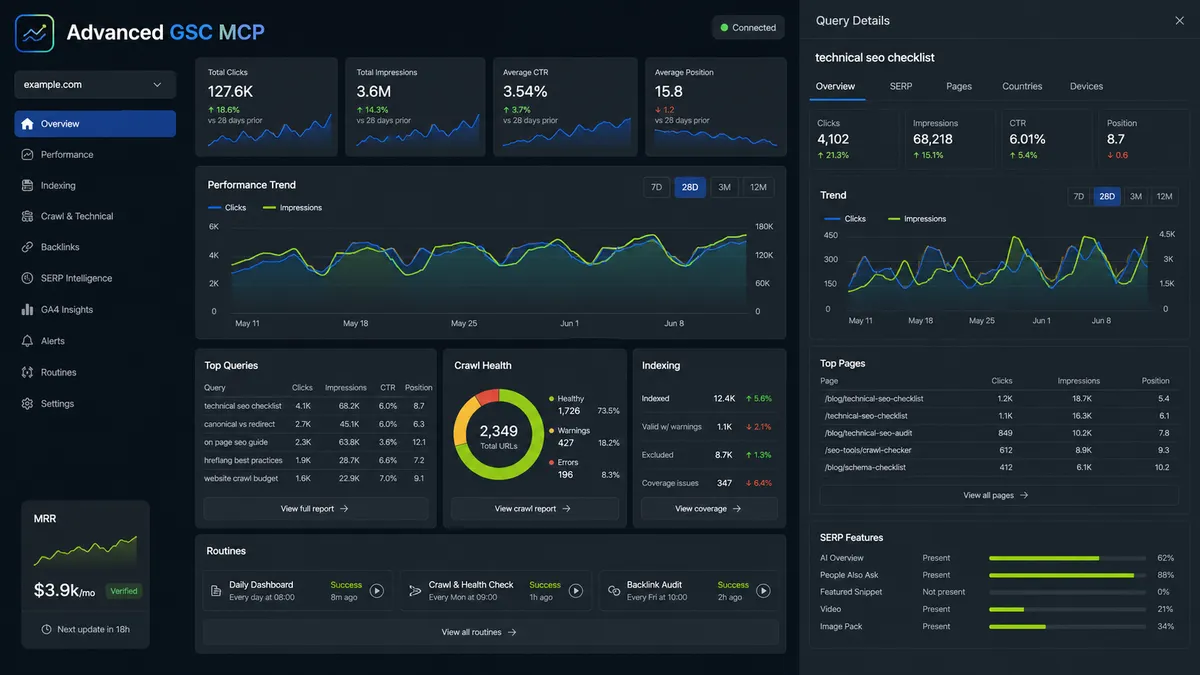Select 28D range in Performance Trend
1200x675 pixels.
tap(690, 187)
